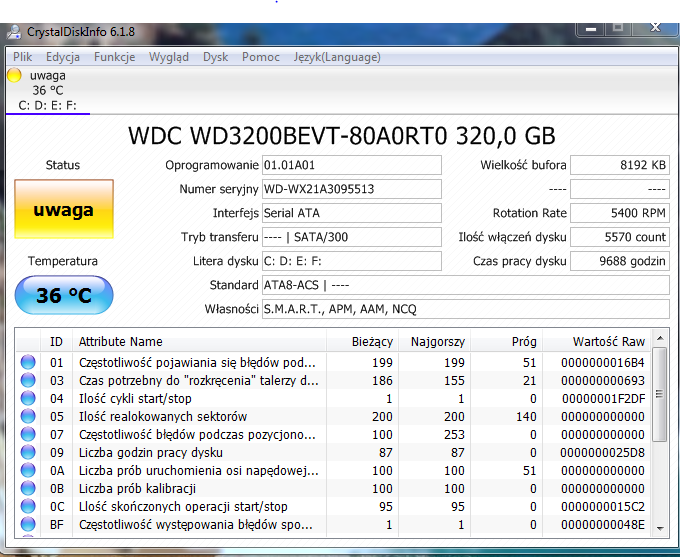
Task: Click the serial number field WD-WX21A3095513
Action: 352,189
